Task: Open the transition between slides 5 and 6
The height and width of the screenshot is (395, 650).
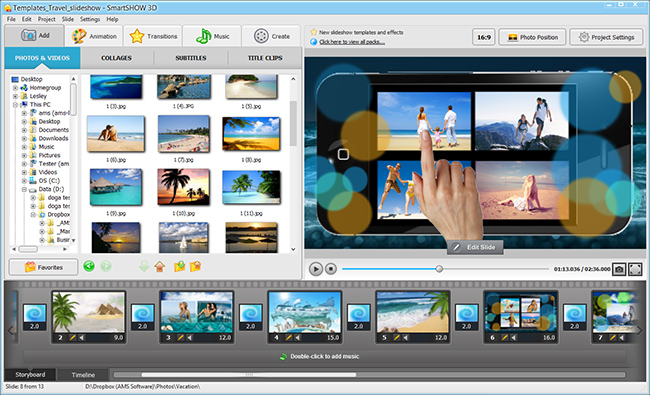Action: point(467,317)
